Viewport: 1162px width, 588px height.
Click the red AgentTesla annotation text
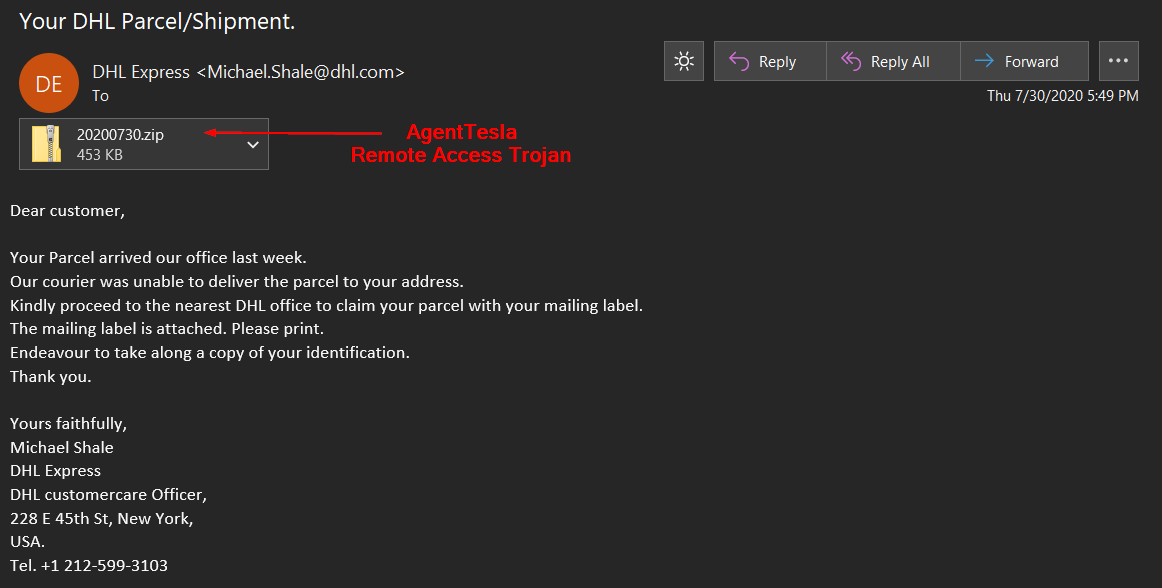(461, 132)
